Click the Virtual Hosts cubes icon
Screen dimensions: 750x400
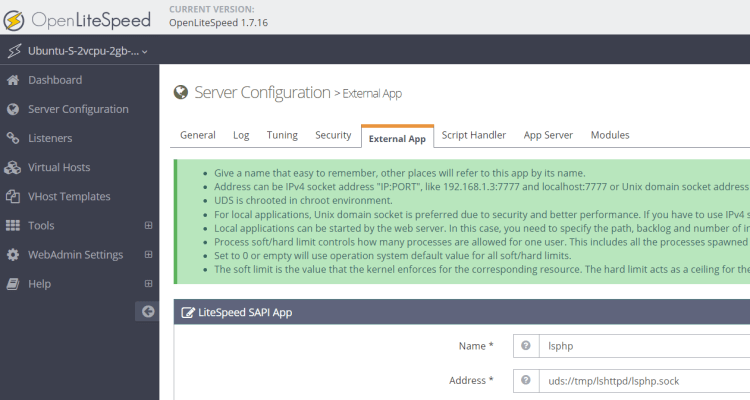tap(13, 167)
